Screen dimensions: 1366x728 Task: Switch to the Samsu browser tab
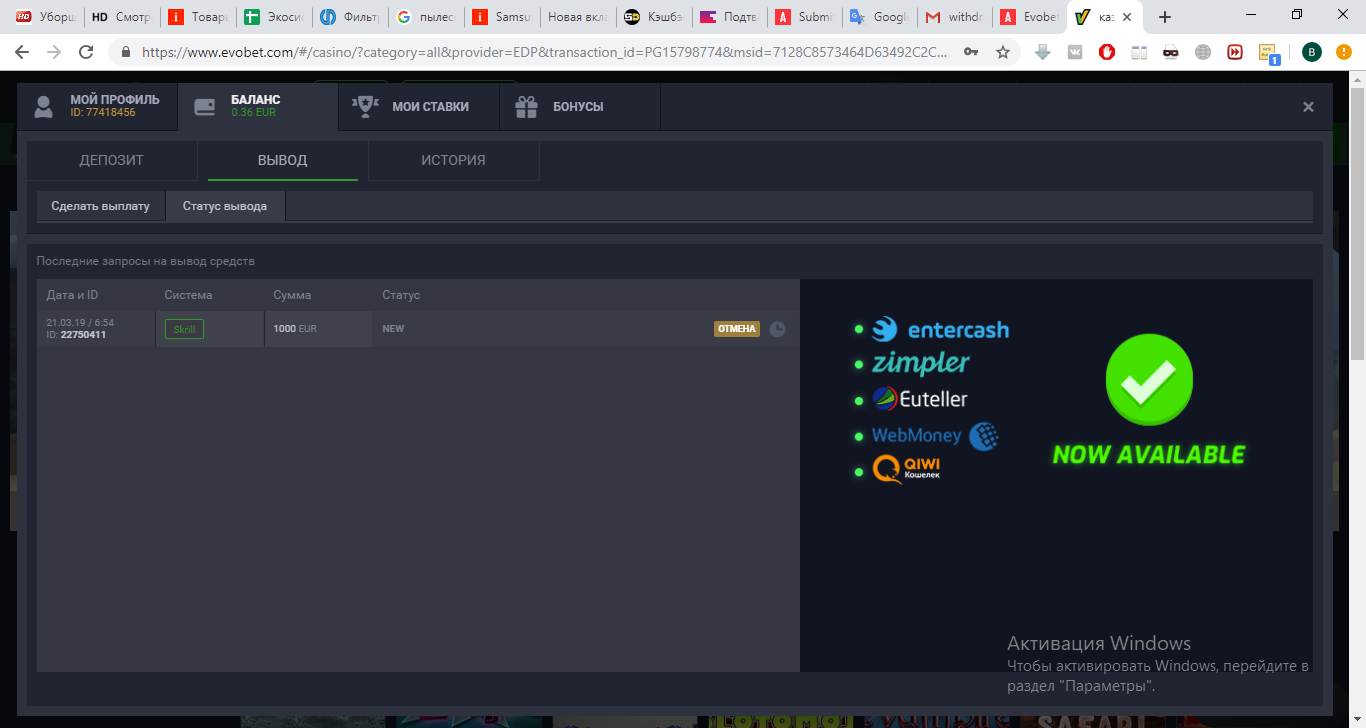[502, 17]
